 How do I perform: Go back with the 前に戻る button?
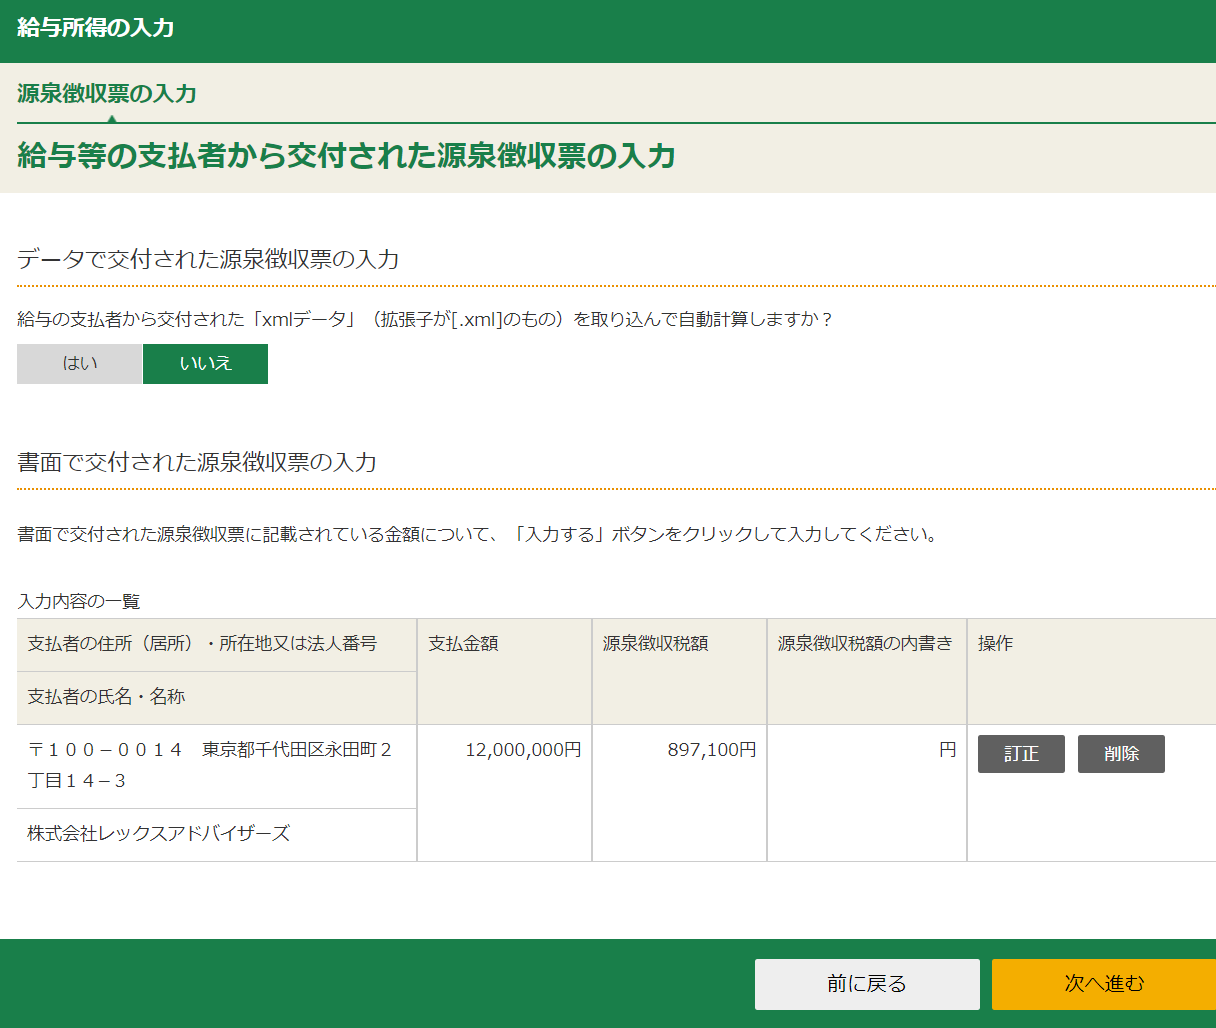pyautogui.click(x=866, y=984)
